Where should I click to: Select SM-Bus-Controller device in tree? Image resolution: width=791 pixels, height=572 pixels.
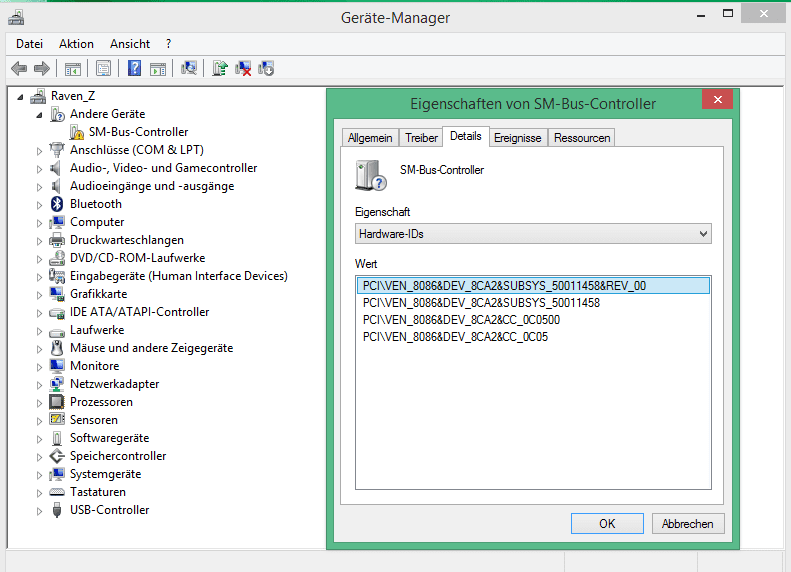pos(138,132)
